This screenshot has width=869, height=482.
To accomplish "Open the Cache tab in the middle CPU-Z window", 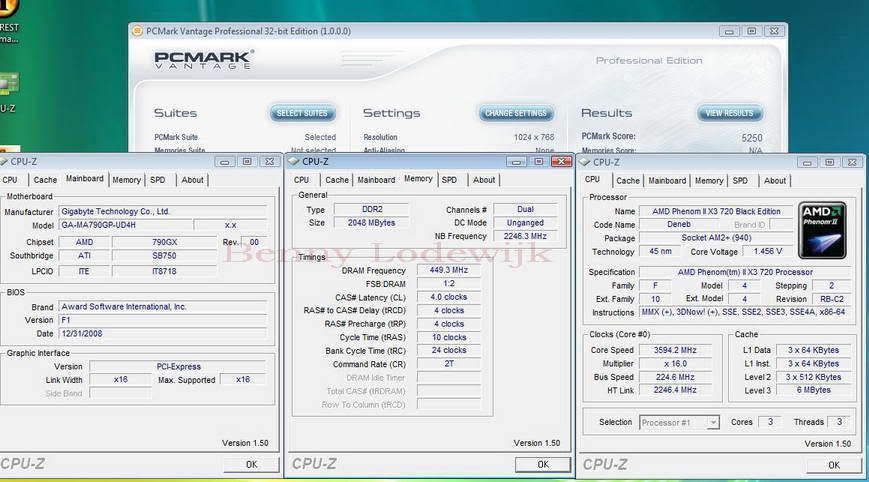I will coord(337,180).
